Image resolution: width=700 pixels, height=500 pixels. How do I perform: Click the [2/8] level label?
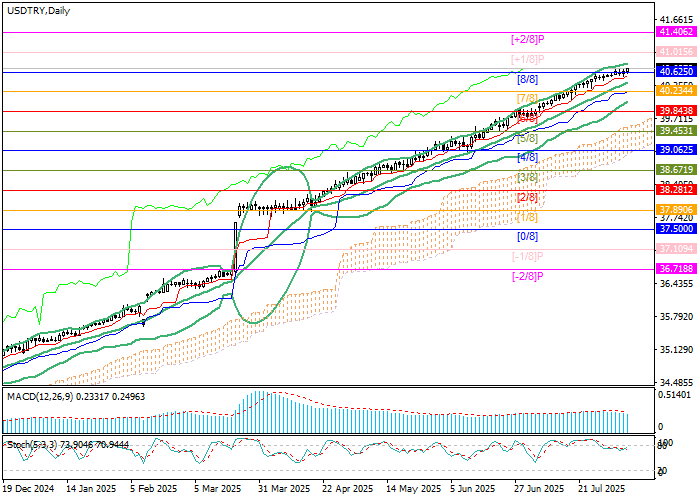point(527,197)
